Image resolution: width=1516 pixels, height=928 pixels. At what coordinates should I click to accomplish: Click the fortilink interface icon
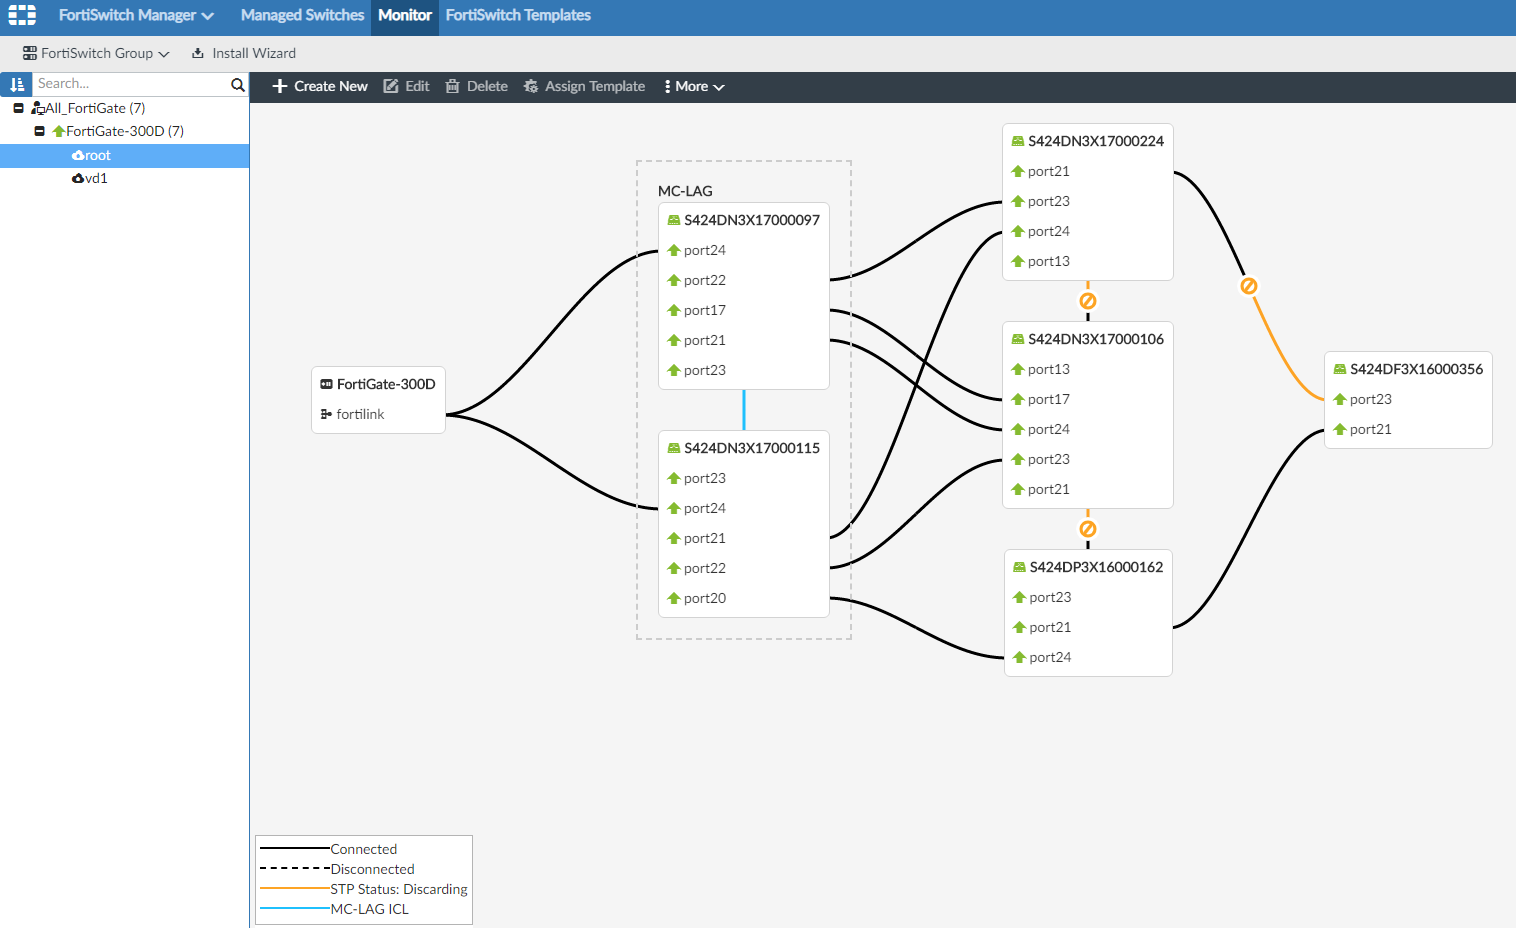(326, 414)
